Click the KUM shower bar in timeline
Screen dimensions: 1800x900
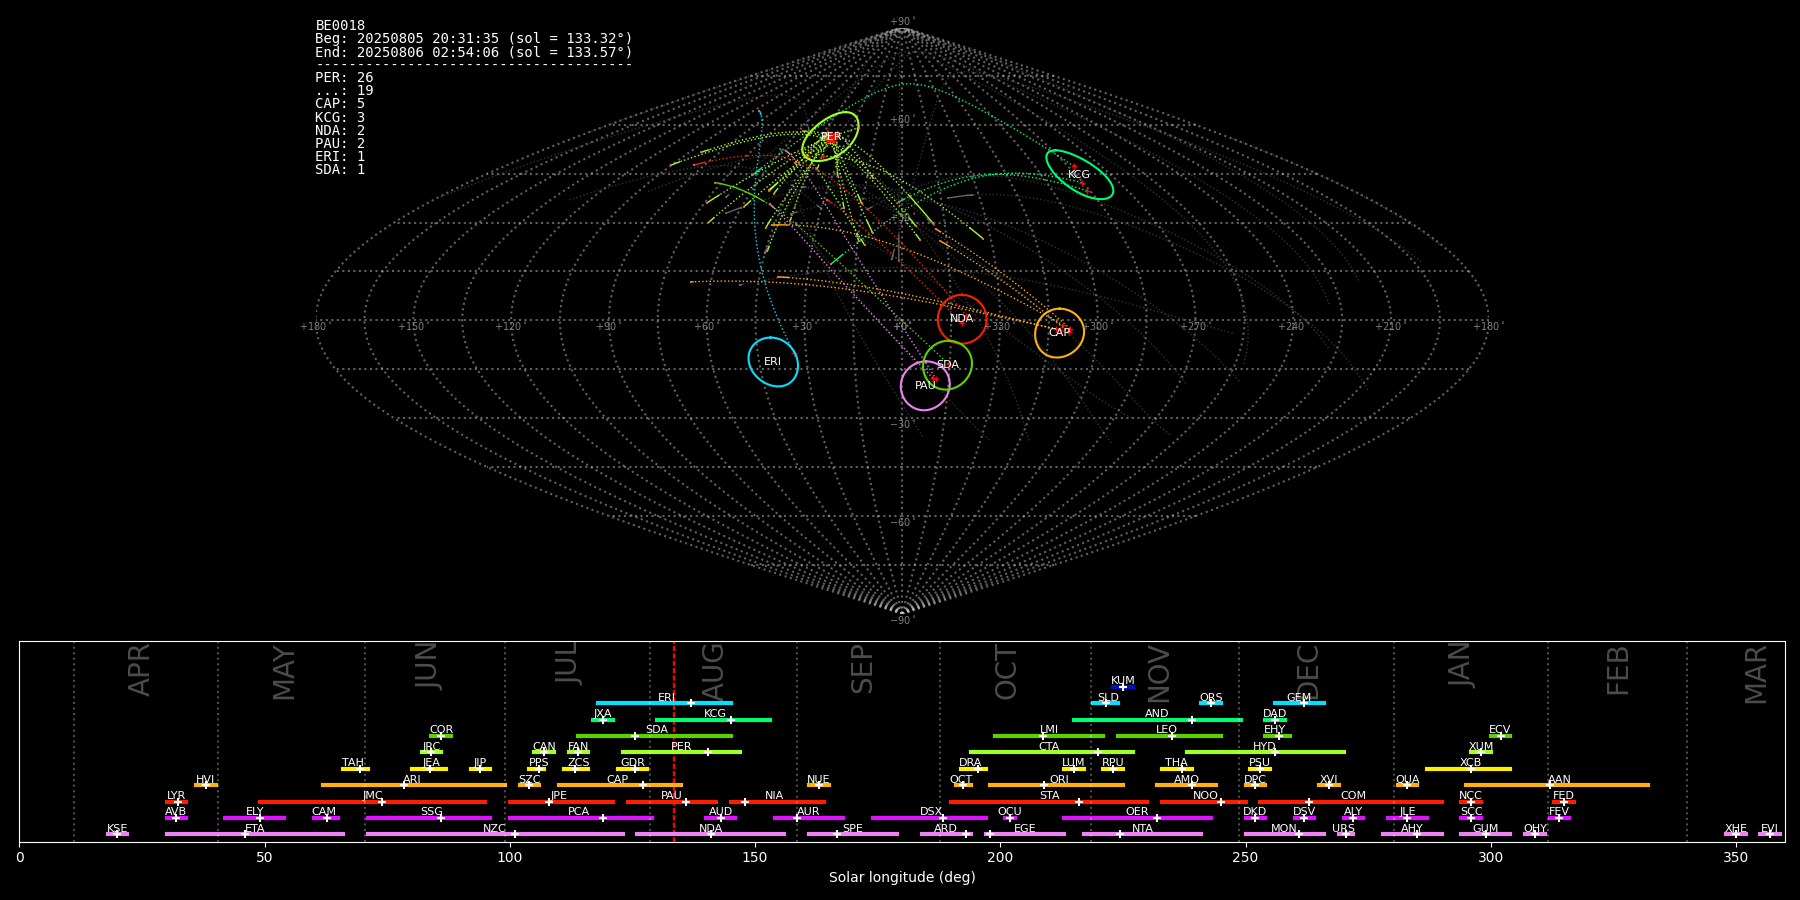pyautogui.click(x=1123, y=687)
